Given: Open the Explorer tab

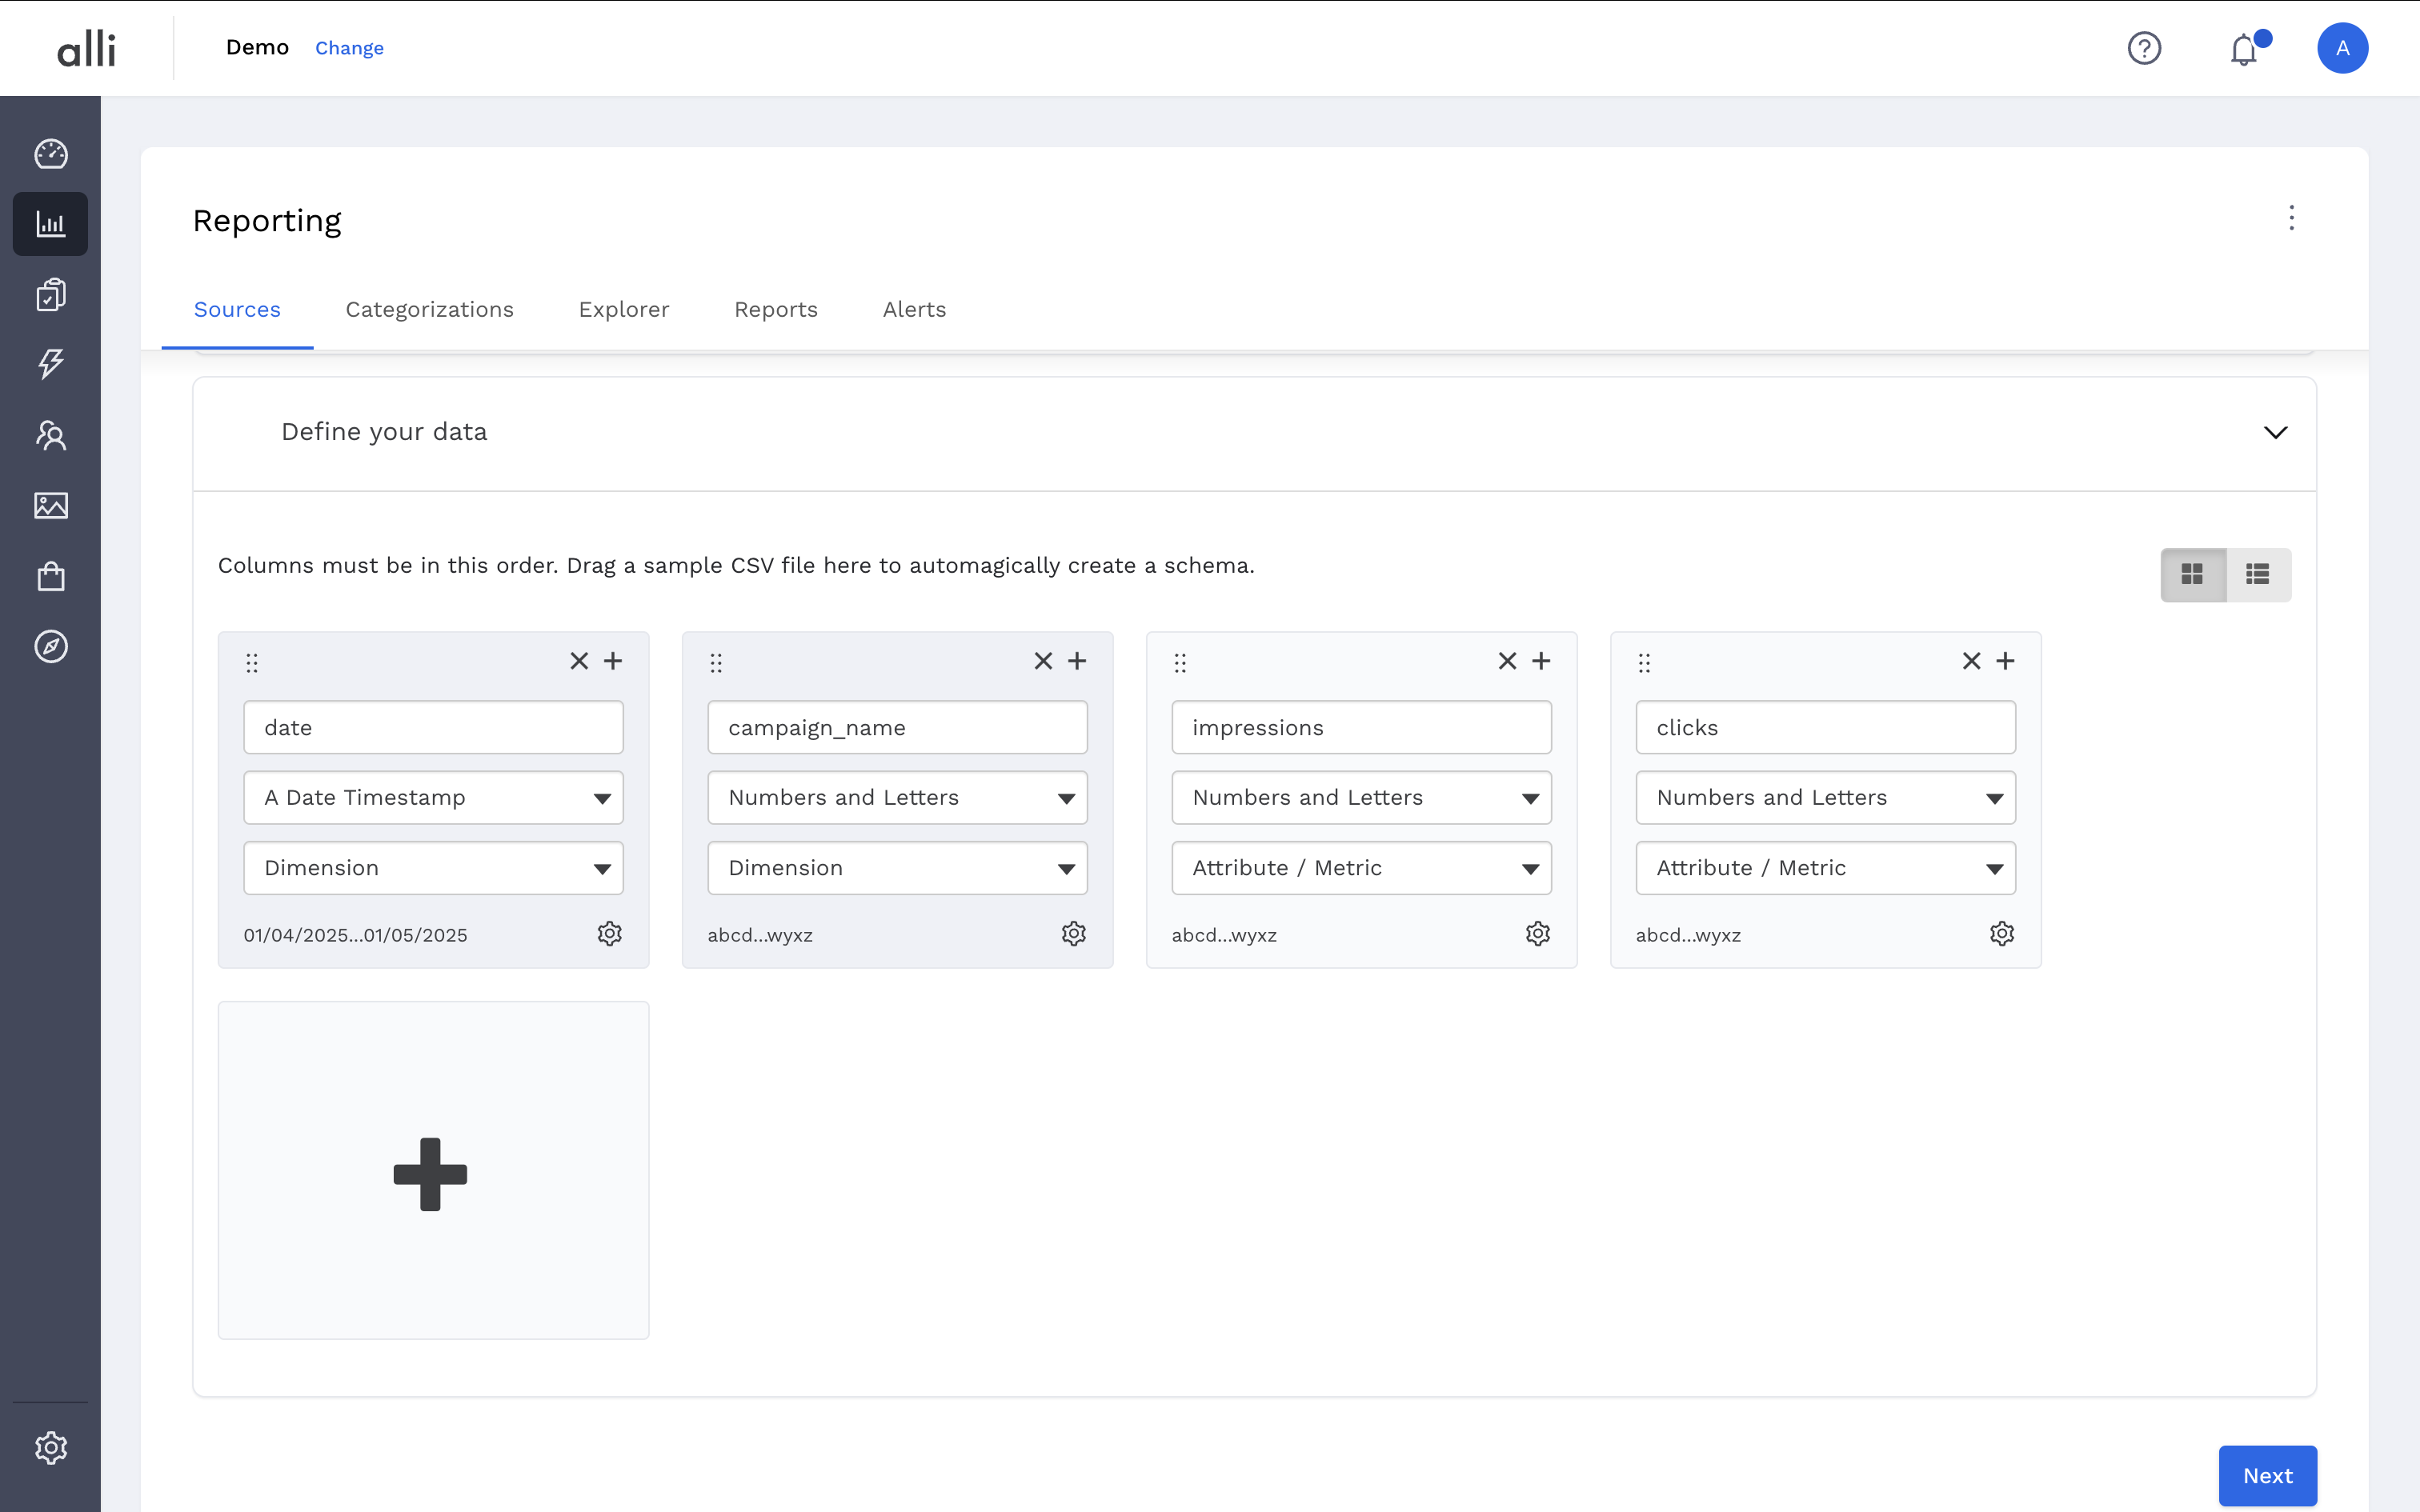Looking at the screenshot, I should click(x=623, y=310).
